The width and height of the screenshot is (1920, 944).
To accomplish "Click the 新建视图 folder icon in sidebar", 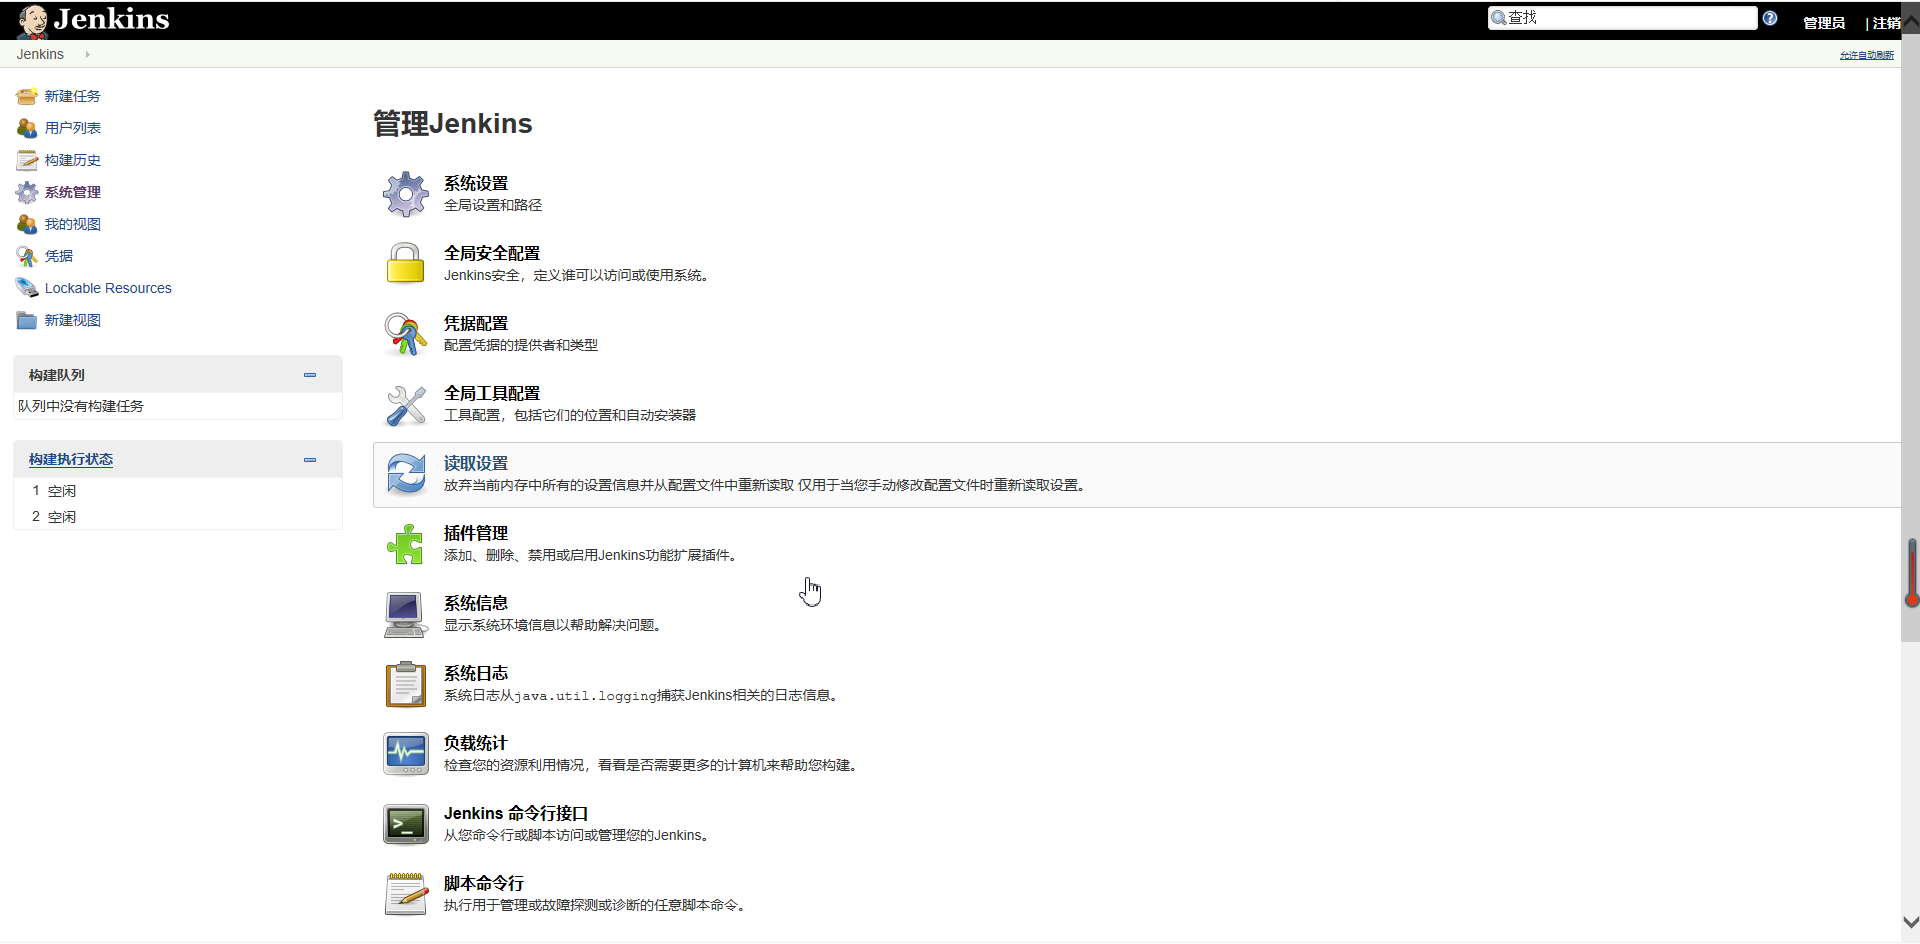I will [x=27, y=320].
